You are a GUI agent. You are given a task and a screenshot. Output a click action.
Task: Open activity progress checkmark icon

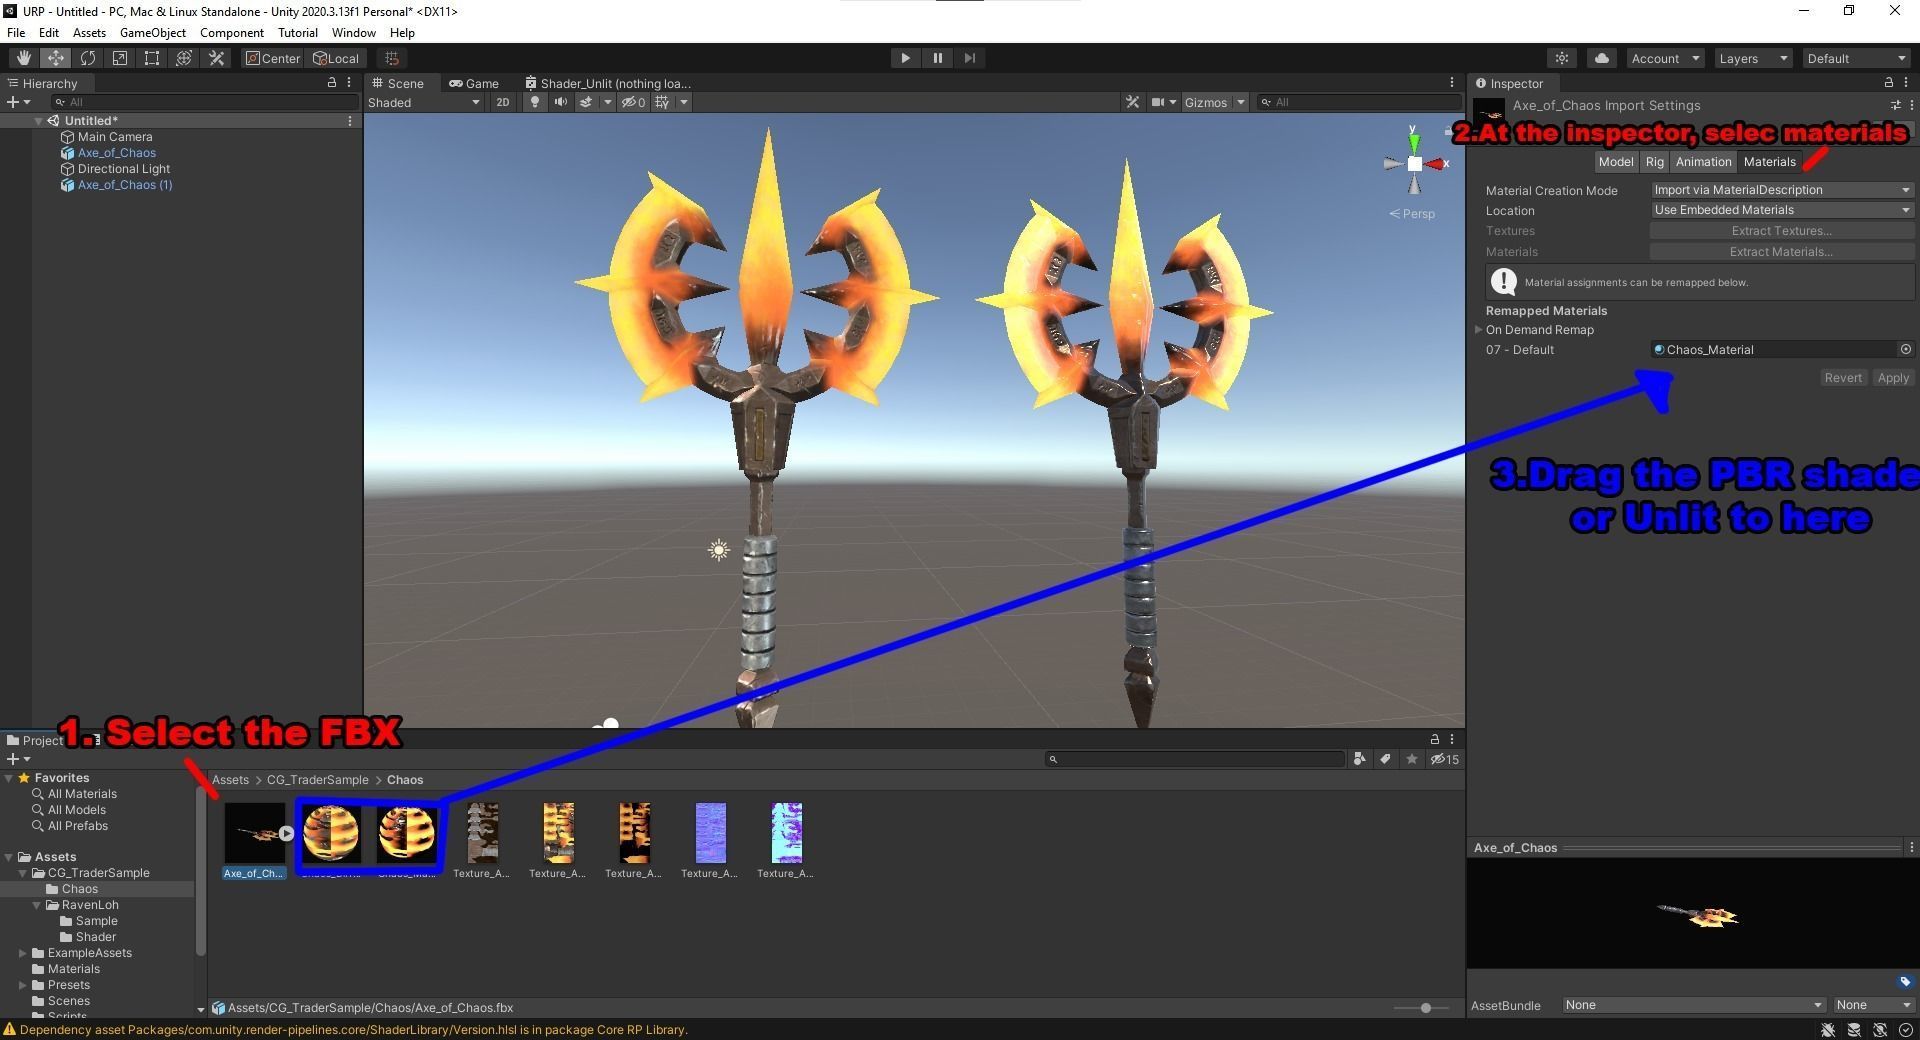click(1905, 1029)
